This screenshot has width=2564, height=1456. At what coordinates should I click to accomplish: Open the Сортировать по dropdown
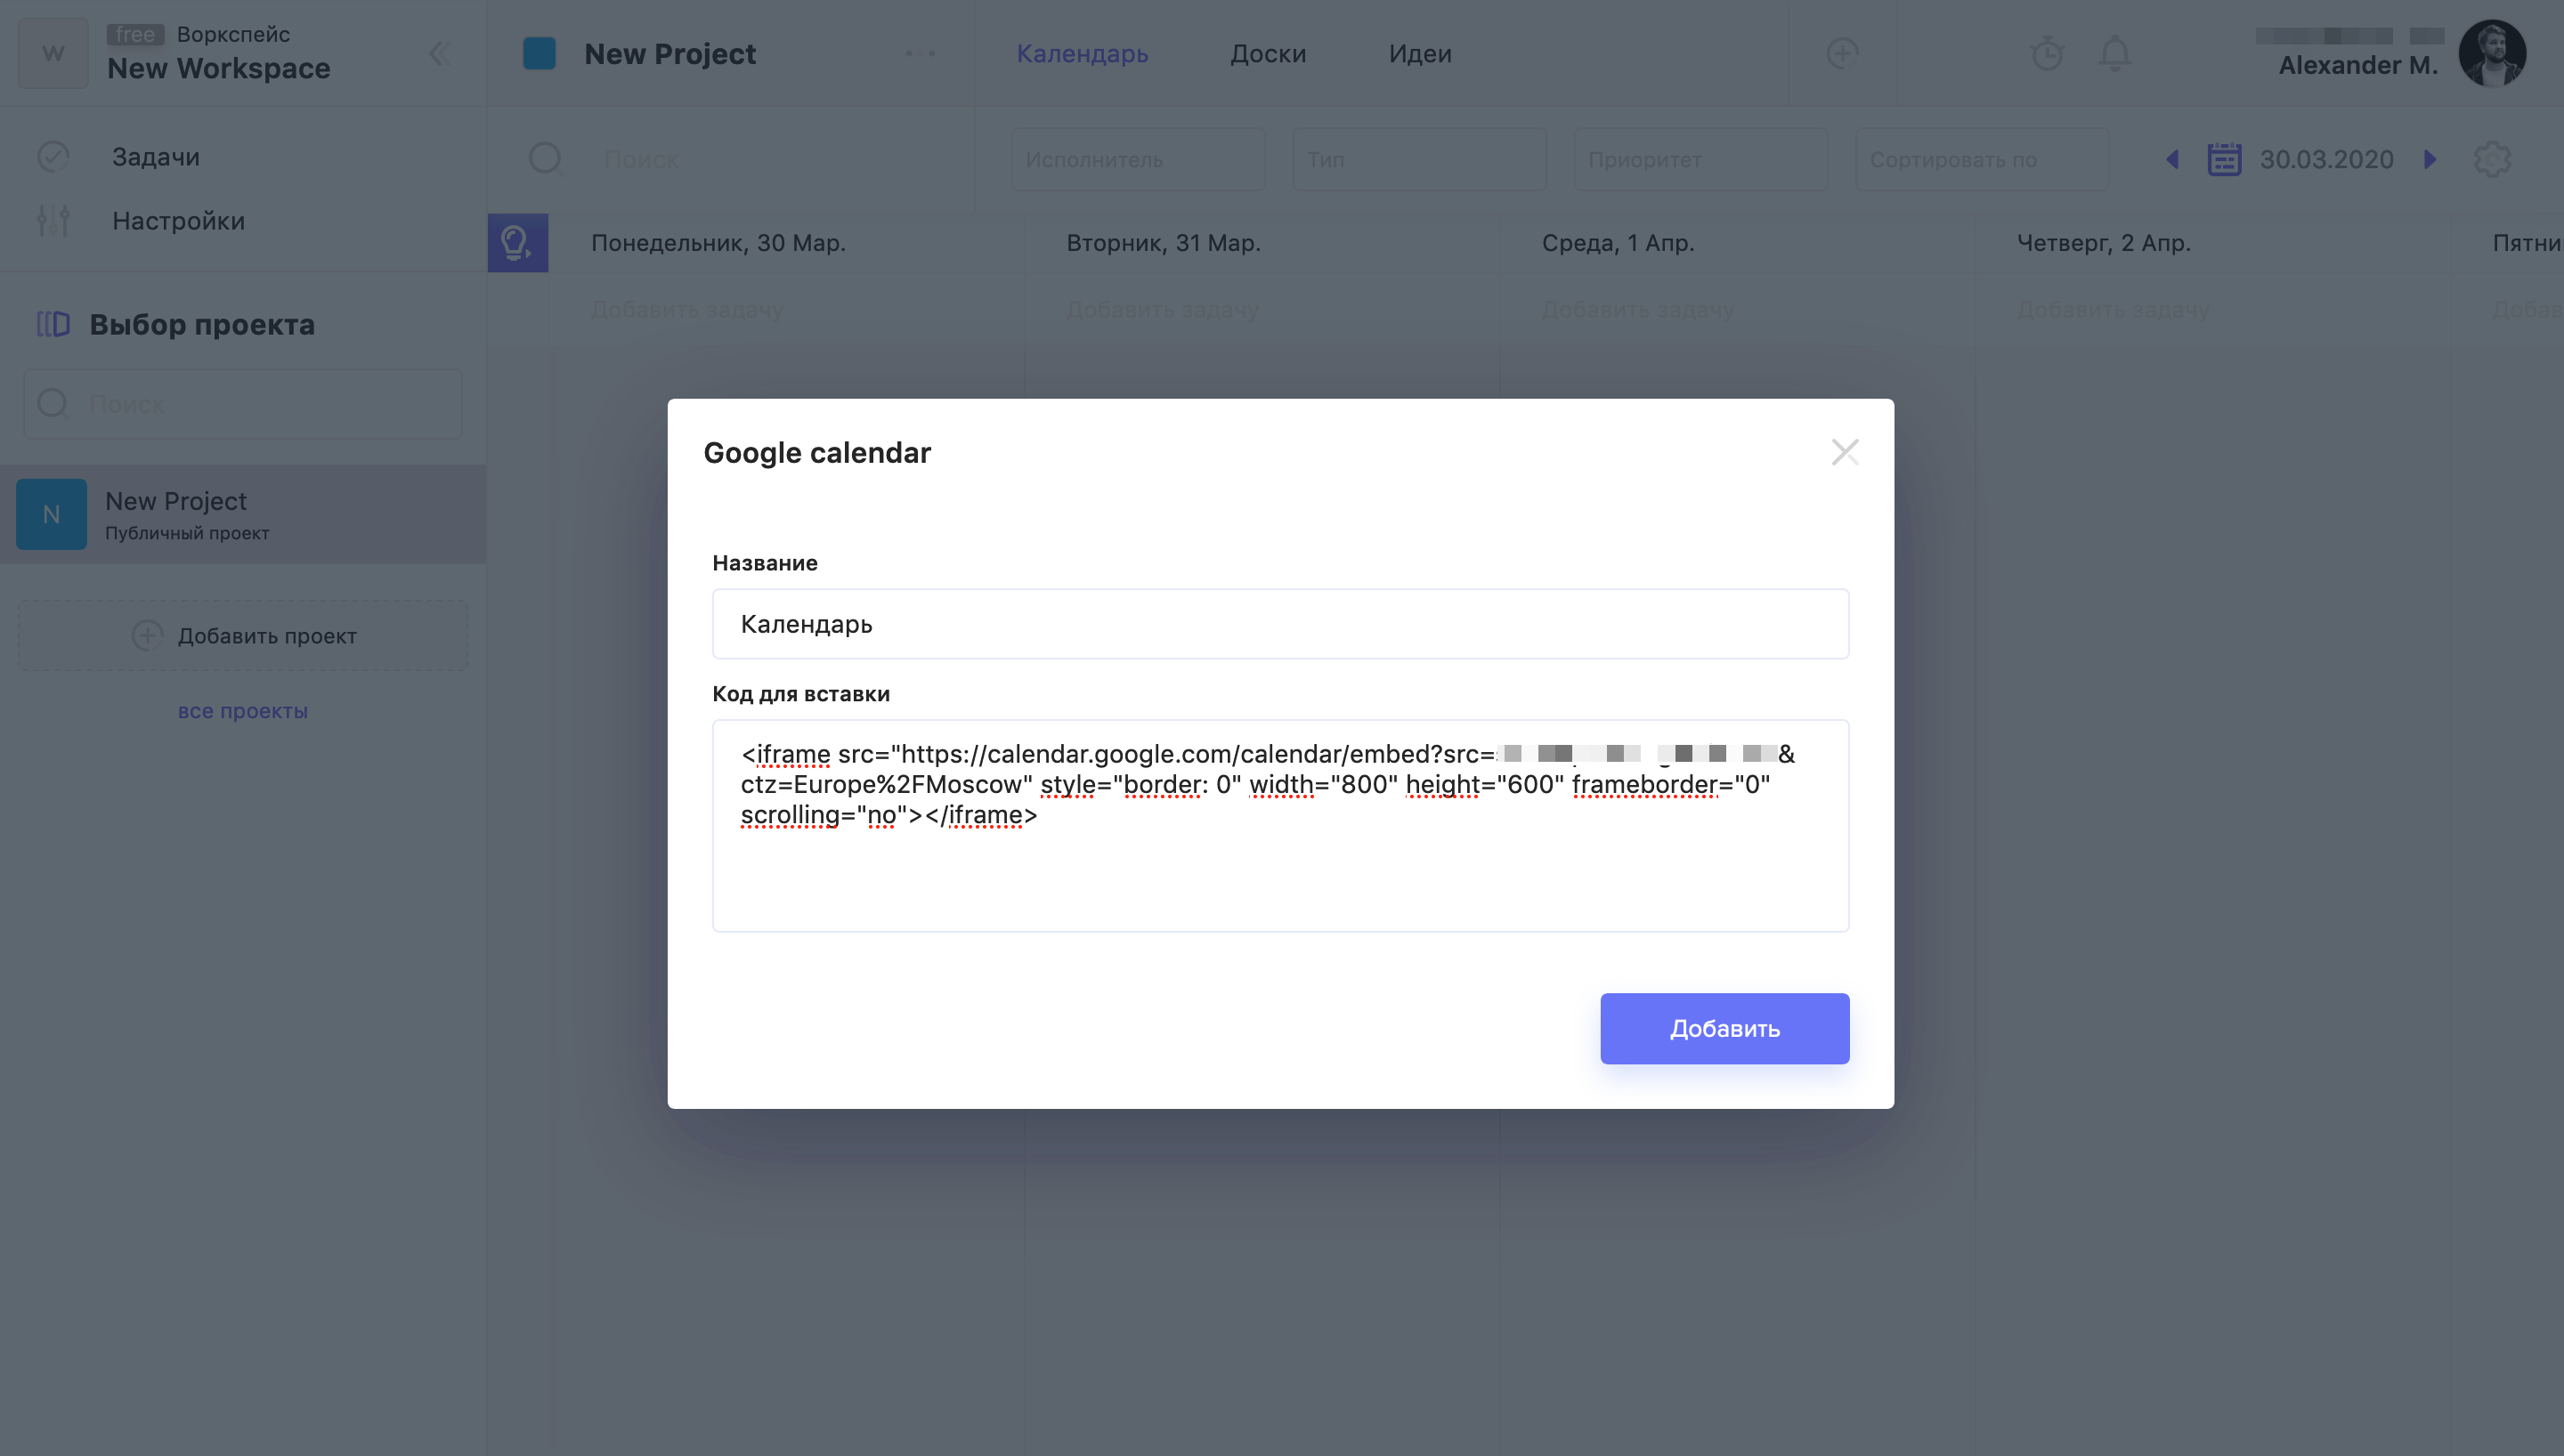(1982, 159)
